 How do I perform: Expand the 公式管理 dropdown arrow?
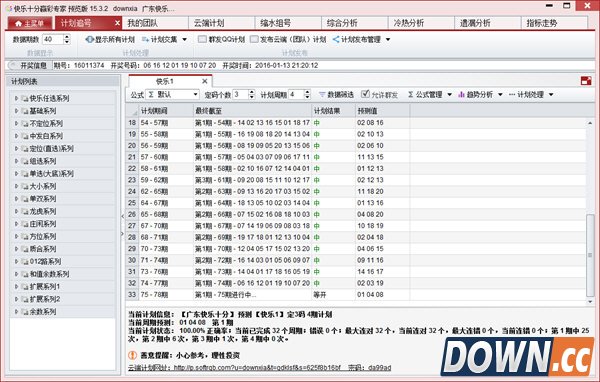pos(450,95)
